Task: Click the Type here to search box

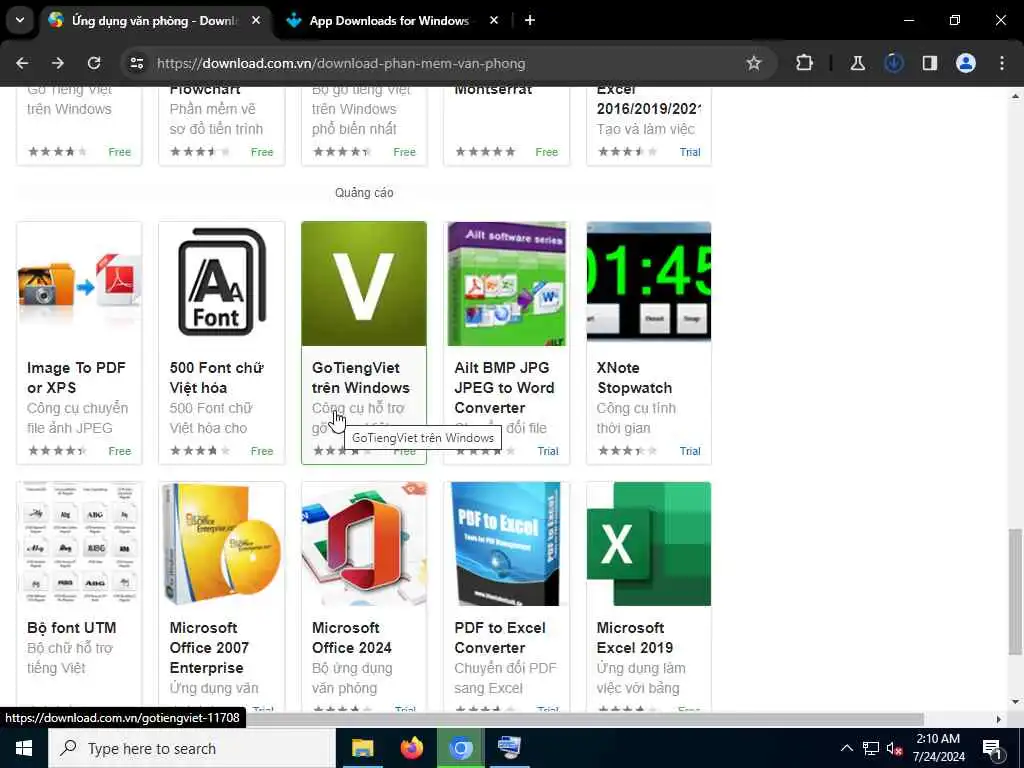Action: tap(192, 748)
